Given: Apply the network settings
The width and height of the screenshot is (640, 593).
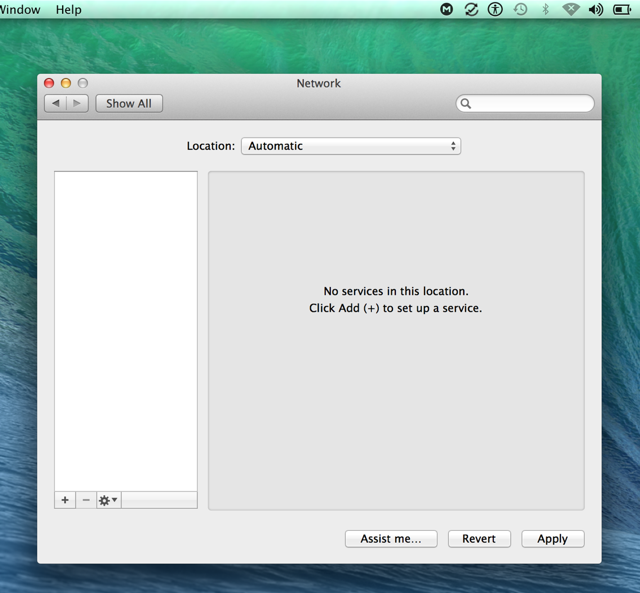Looking at the screenshot, I should (x=552, y=538).
